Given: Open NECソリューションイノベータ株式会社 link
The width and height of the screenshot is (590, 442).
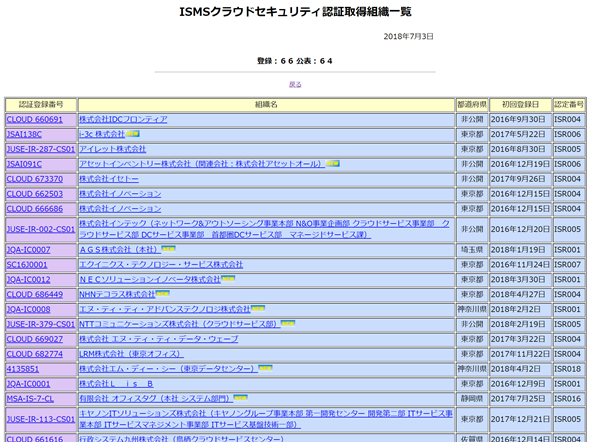Looking at the screenshot, I should point(150,279).
